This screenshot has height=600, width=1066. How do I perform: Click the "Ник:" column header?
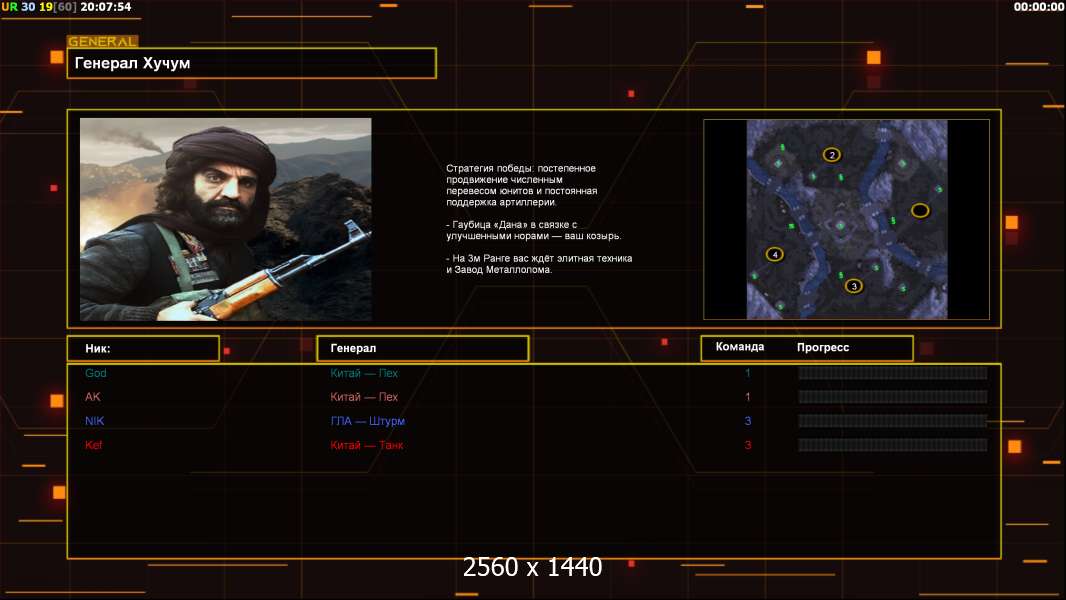143,348
